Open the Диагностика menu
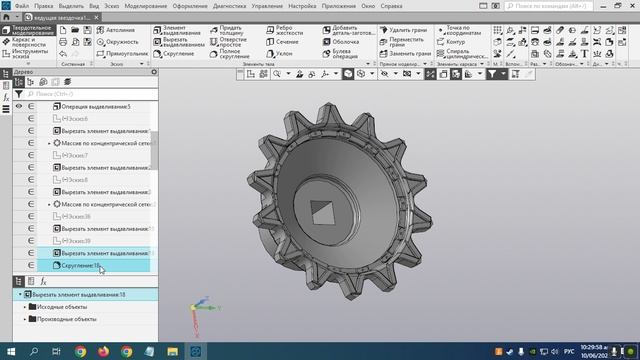Screen dimensions: 640x360 (229, 6)
